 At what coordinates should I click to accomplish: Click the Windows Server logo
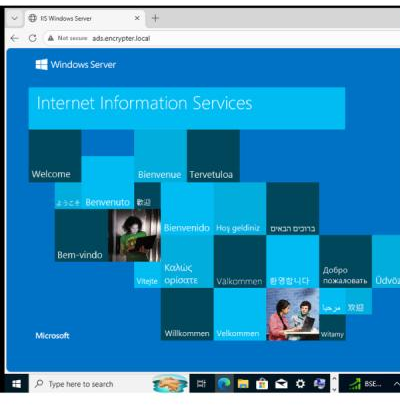point(76,64)
